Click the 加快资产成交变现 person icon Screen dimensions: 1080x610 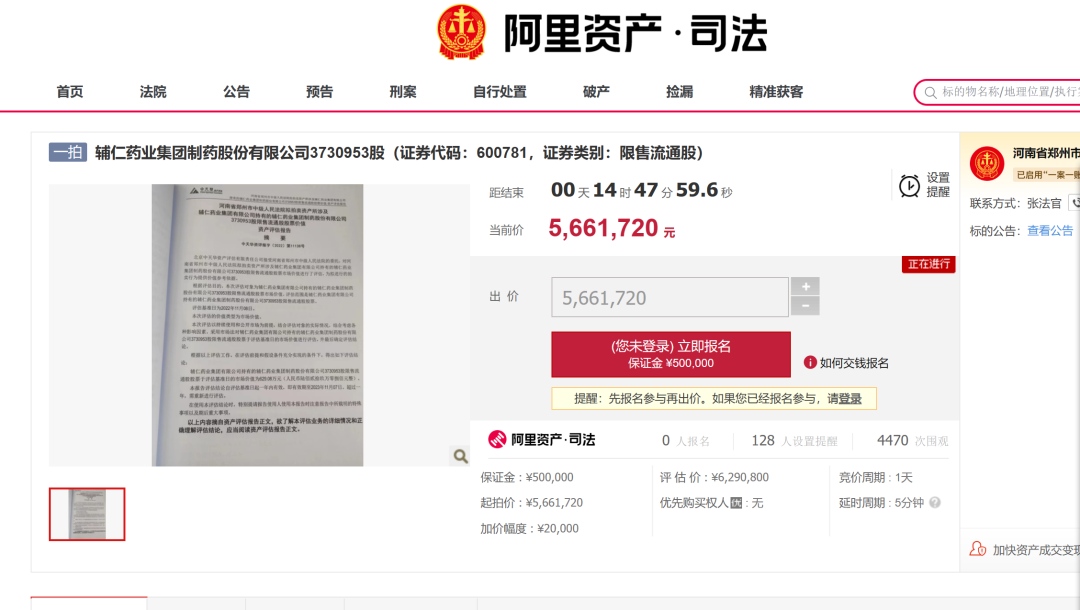[x=977, y=549]
